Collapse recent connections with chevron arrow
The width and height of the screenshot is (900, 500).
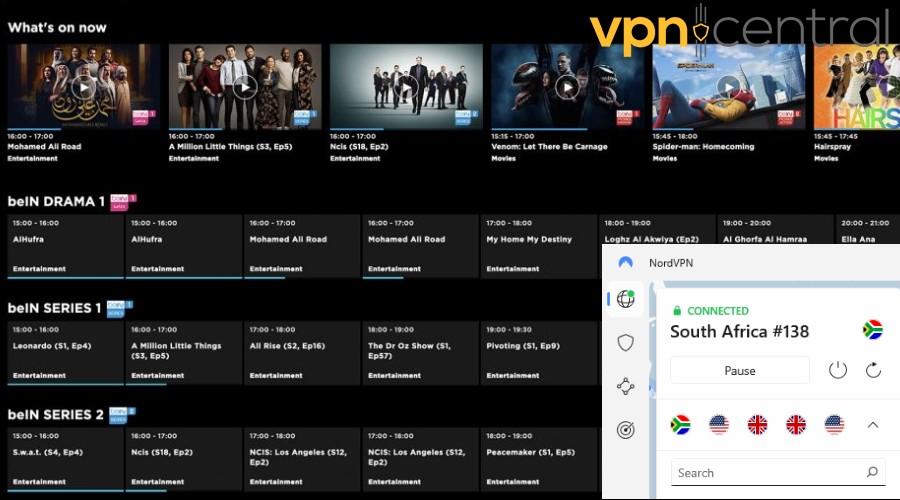coord(873,425)
